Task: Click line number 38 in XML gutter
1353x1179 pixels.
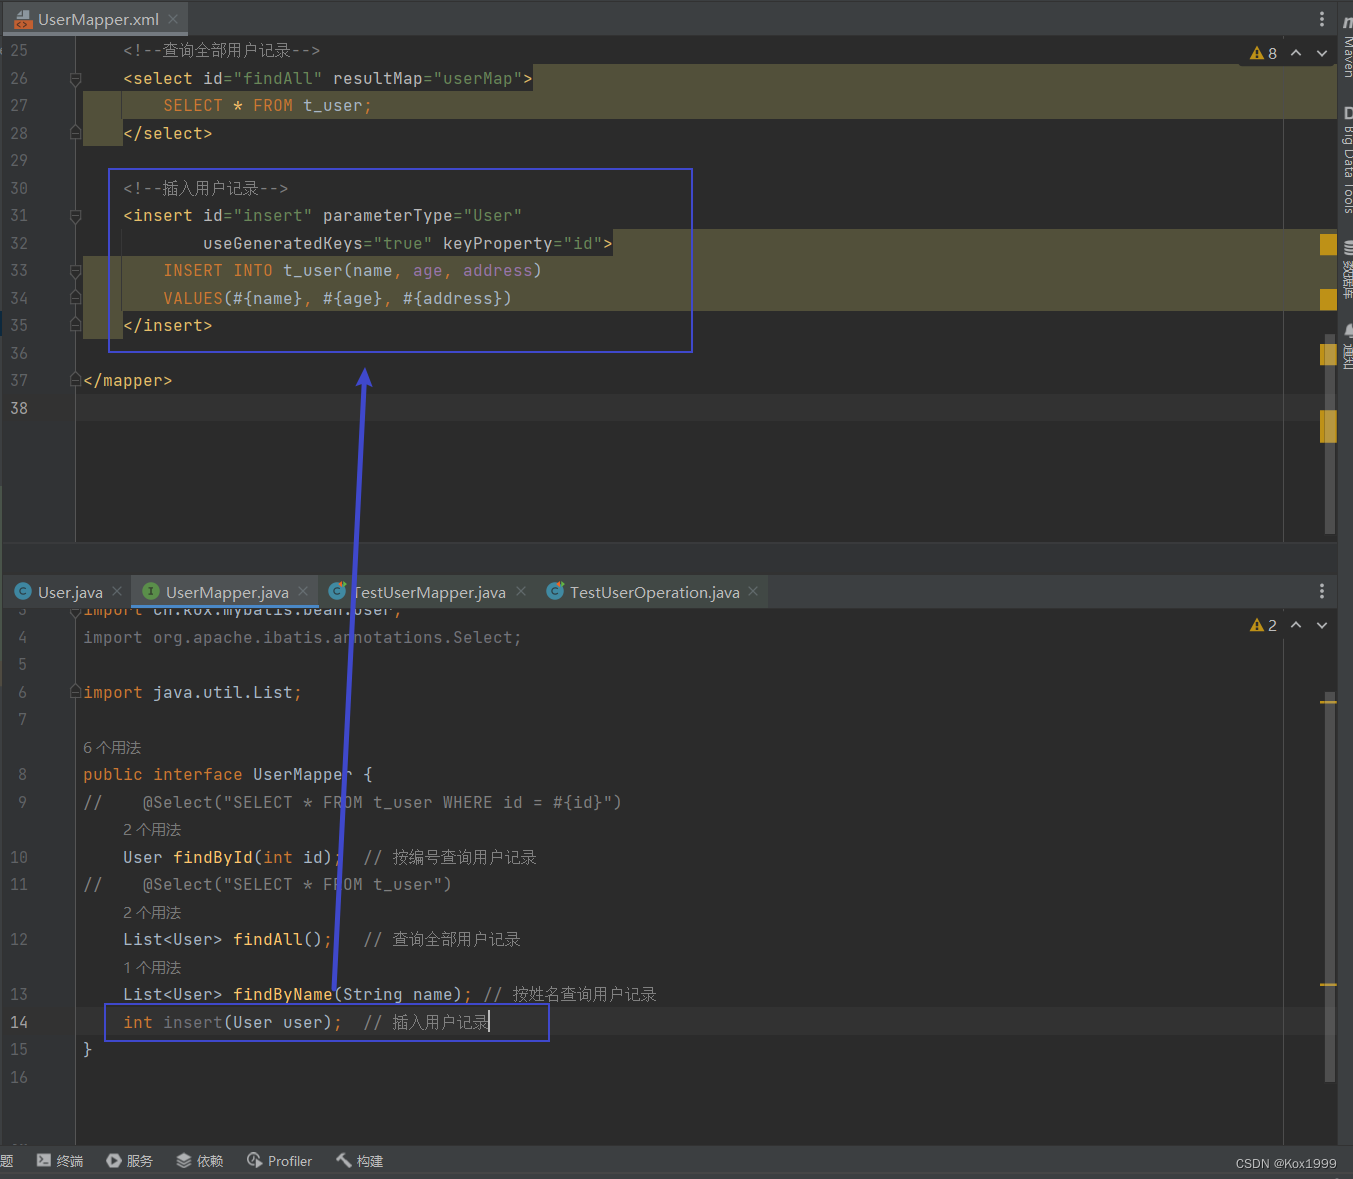Action: click(19, 408)
